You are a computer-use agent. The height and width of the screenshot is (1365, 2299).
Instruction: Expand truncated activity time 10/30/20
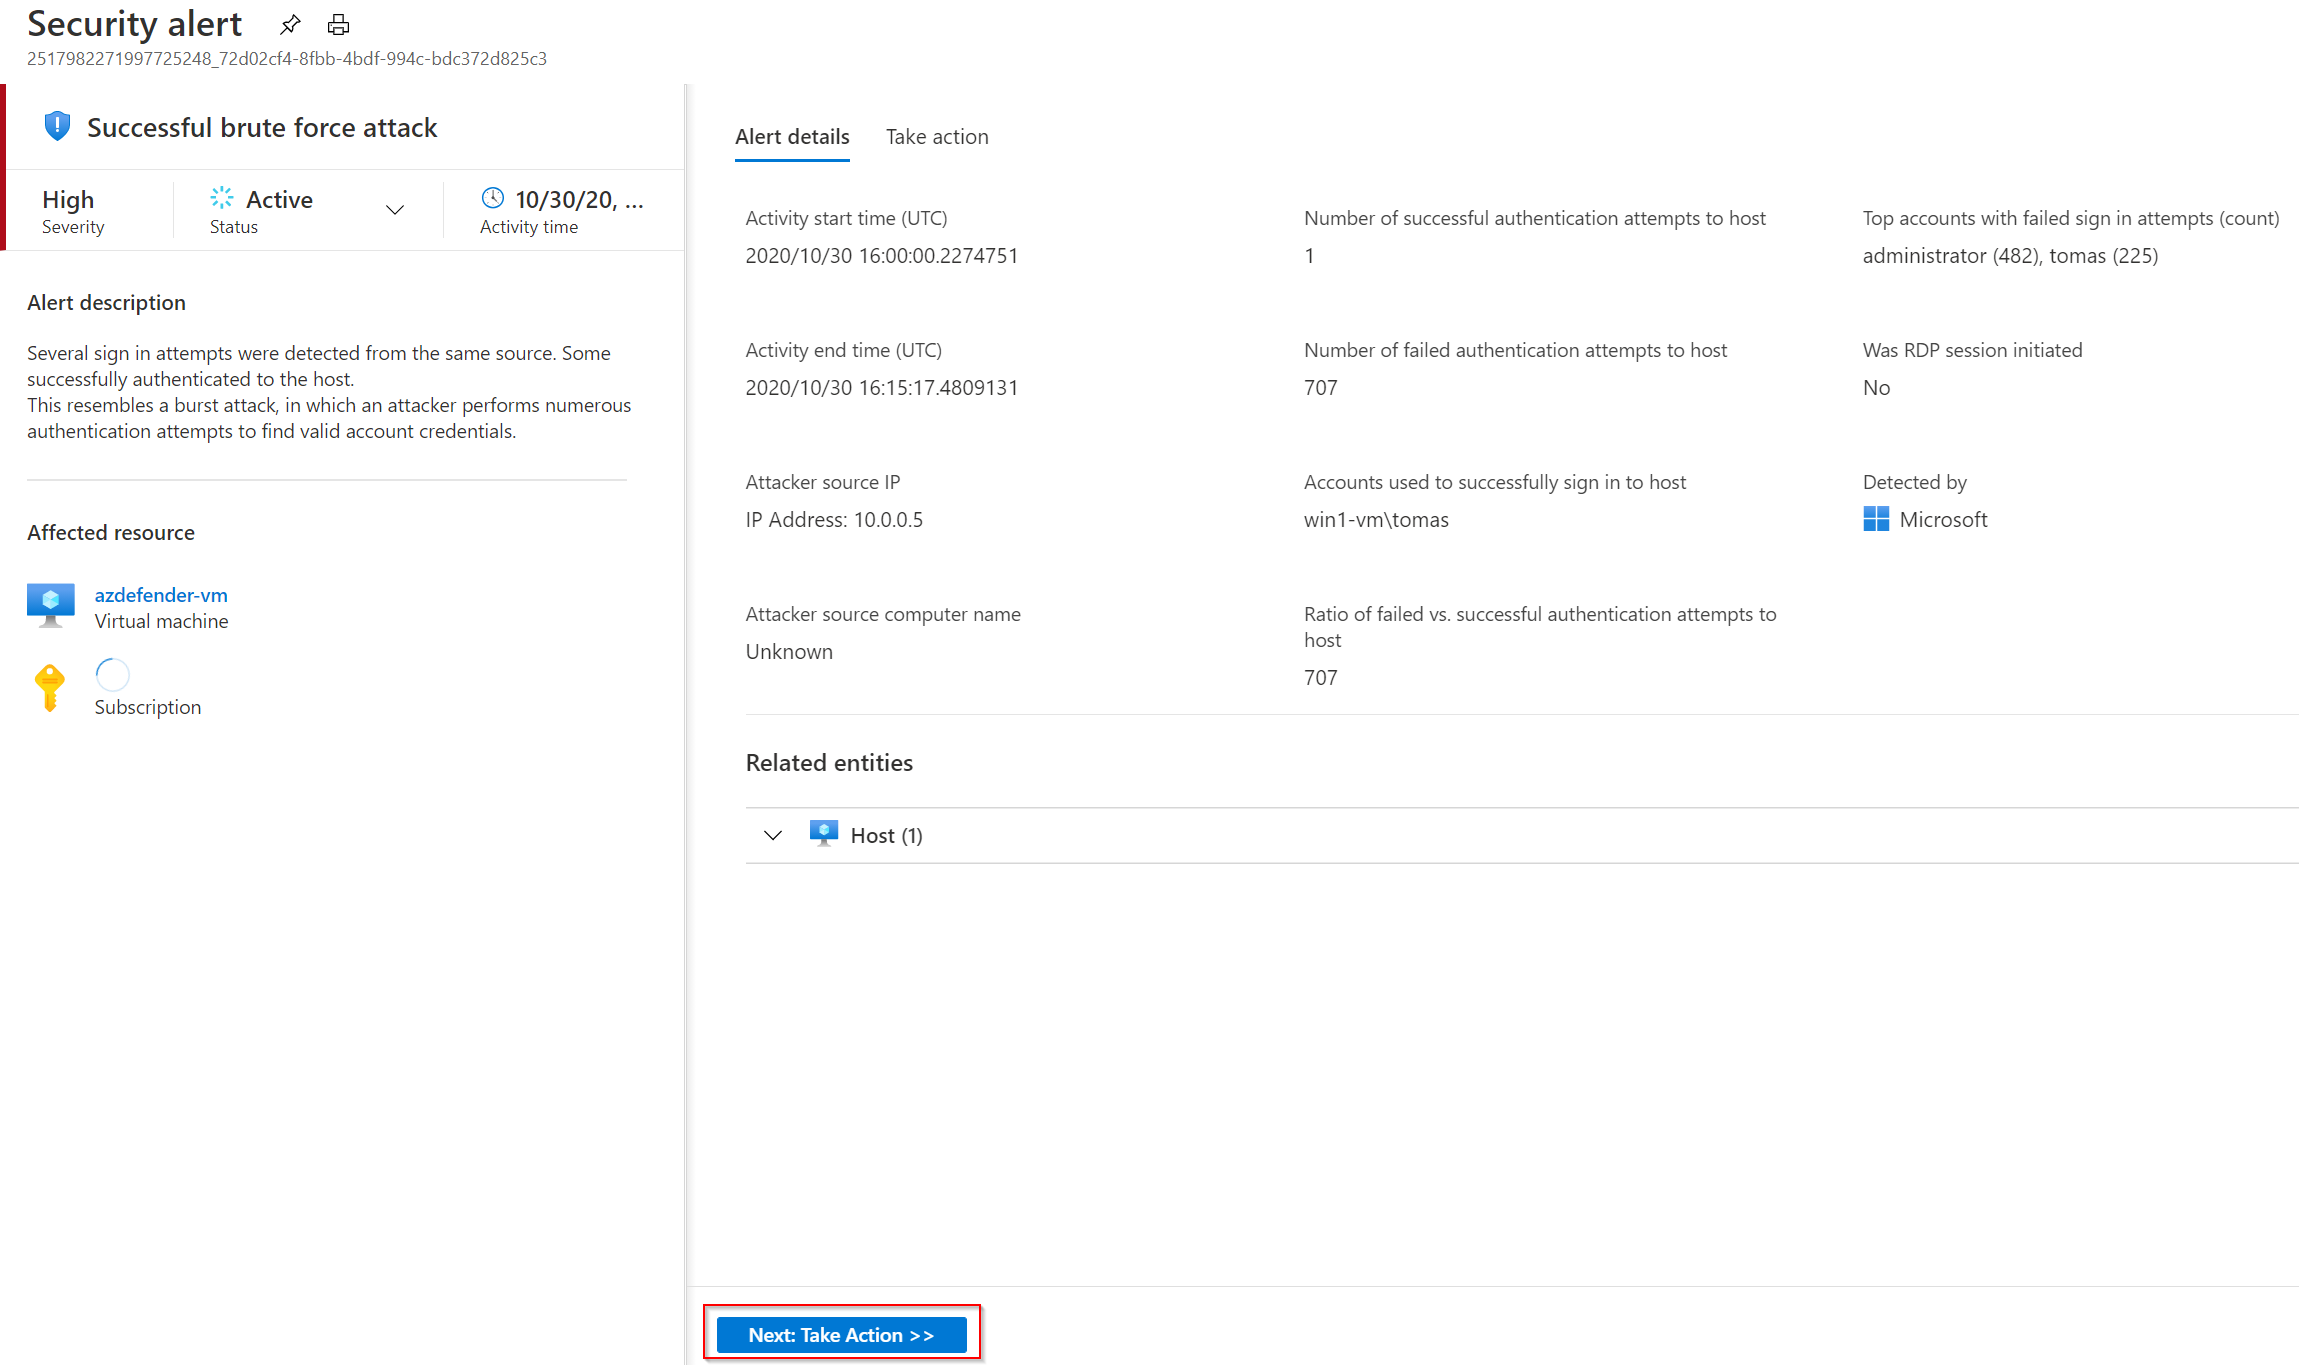click(579, 200)
